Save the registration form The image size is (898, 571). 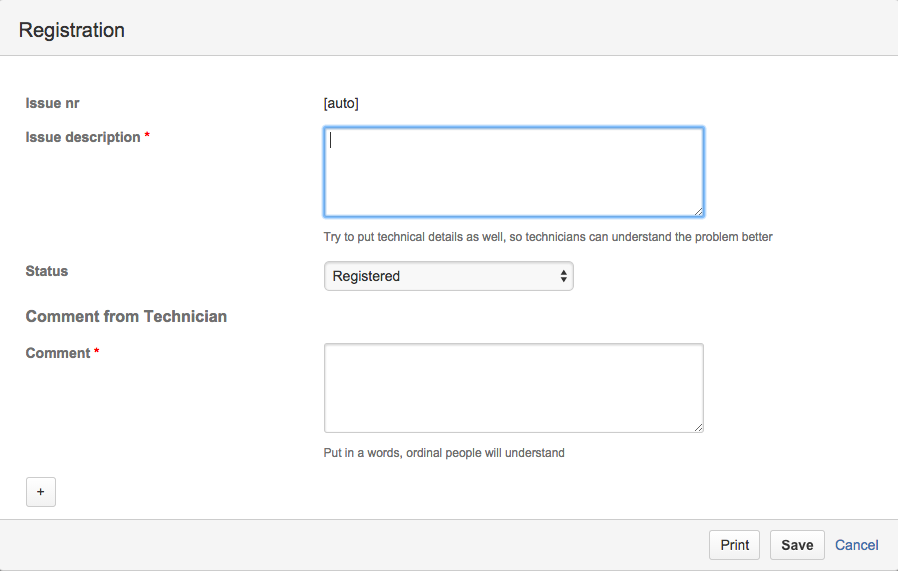tap(797, 545)
